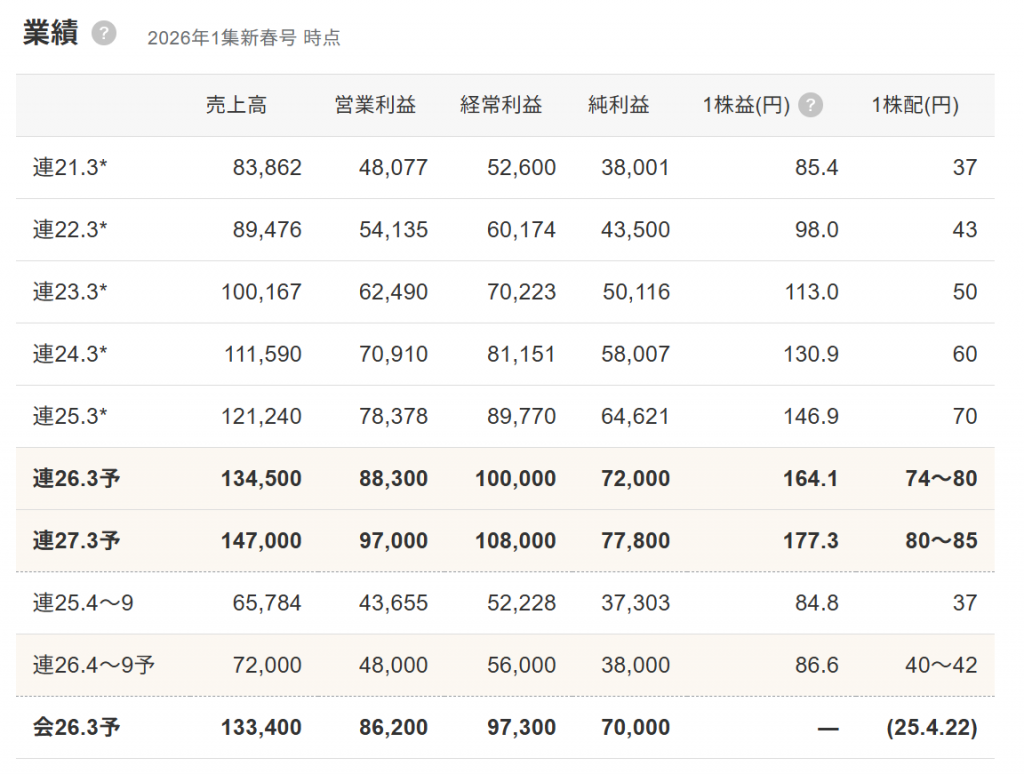Select the 連26.4～9予 row label
Screen dimensions: 1024x774
click(x=93, y=665)
